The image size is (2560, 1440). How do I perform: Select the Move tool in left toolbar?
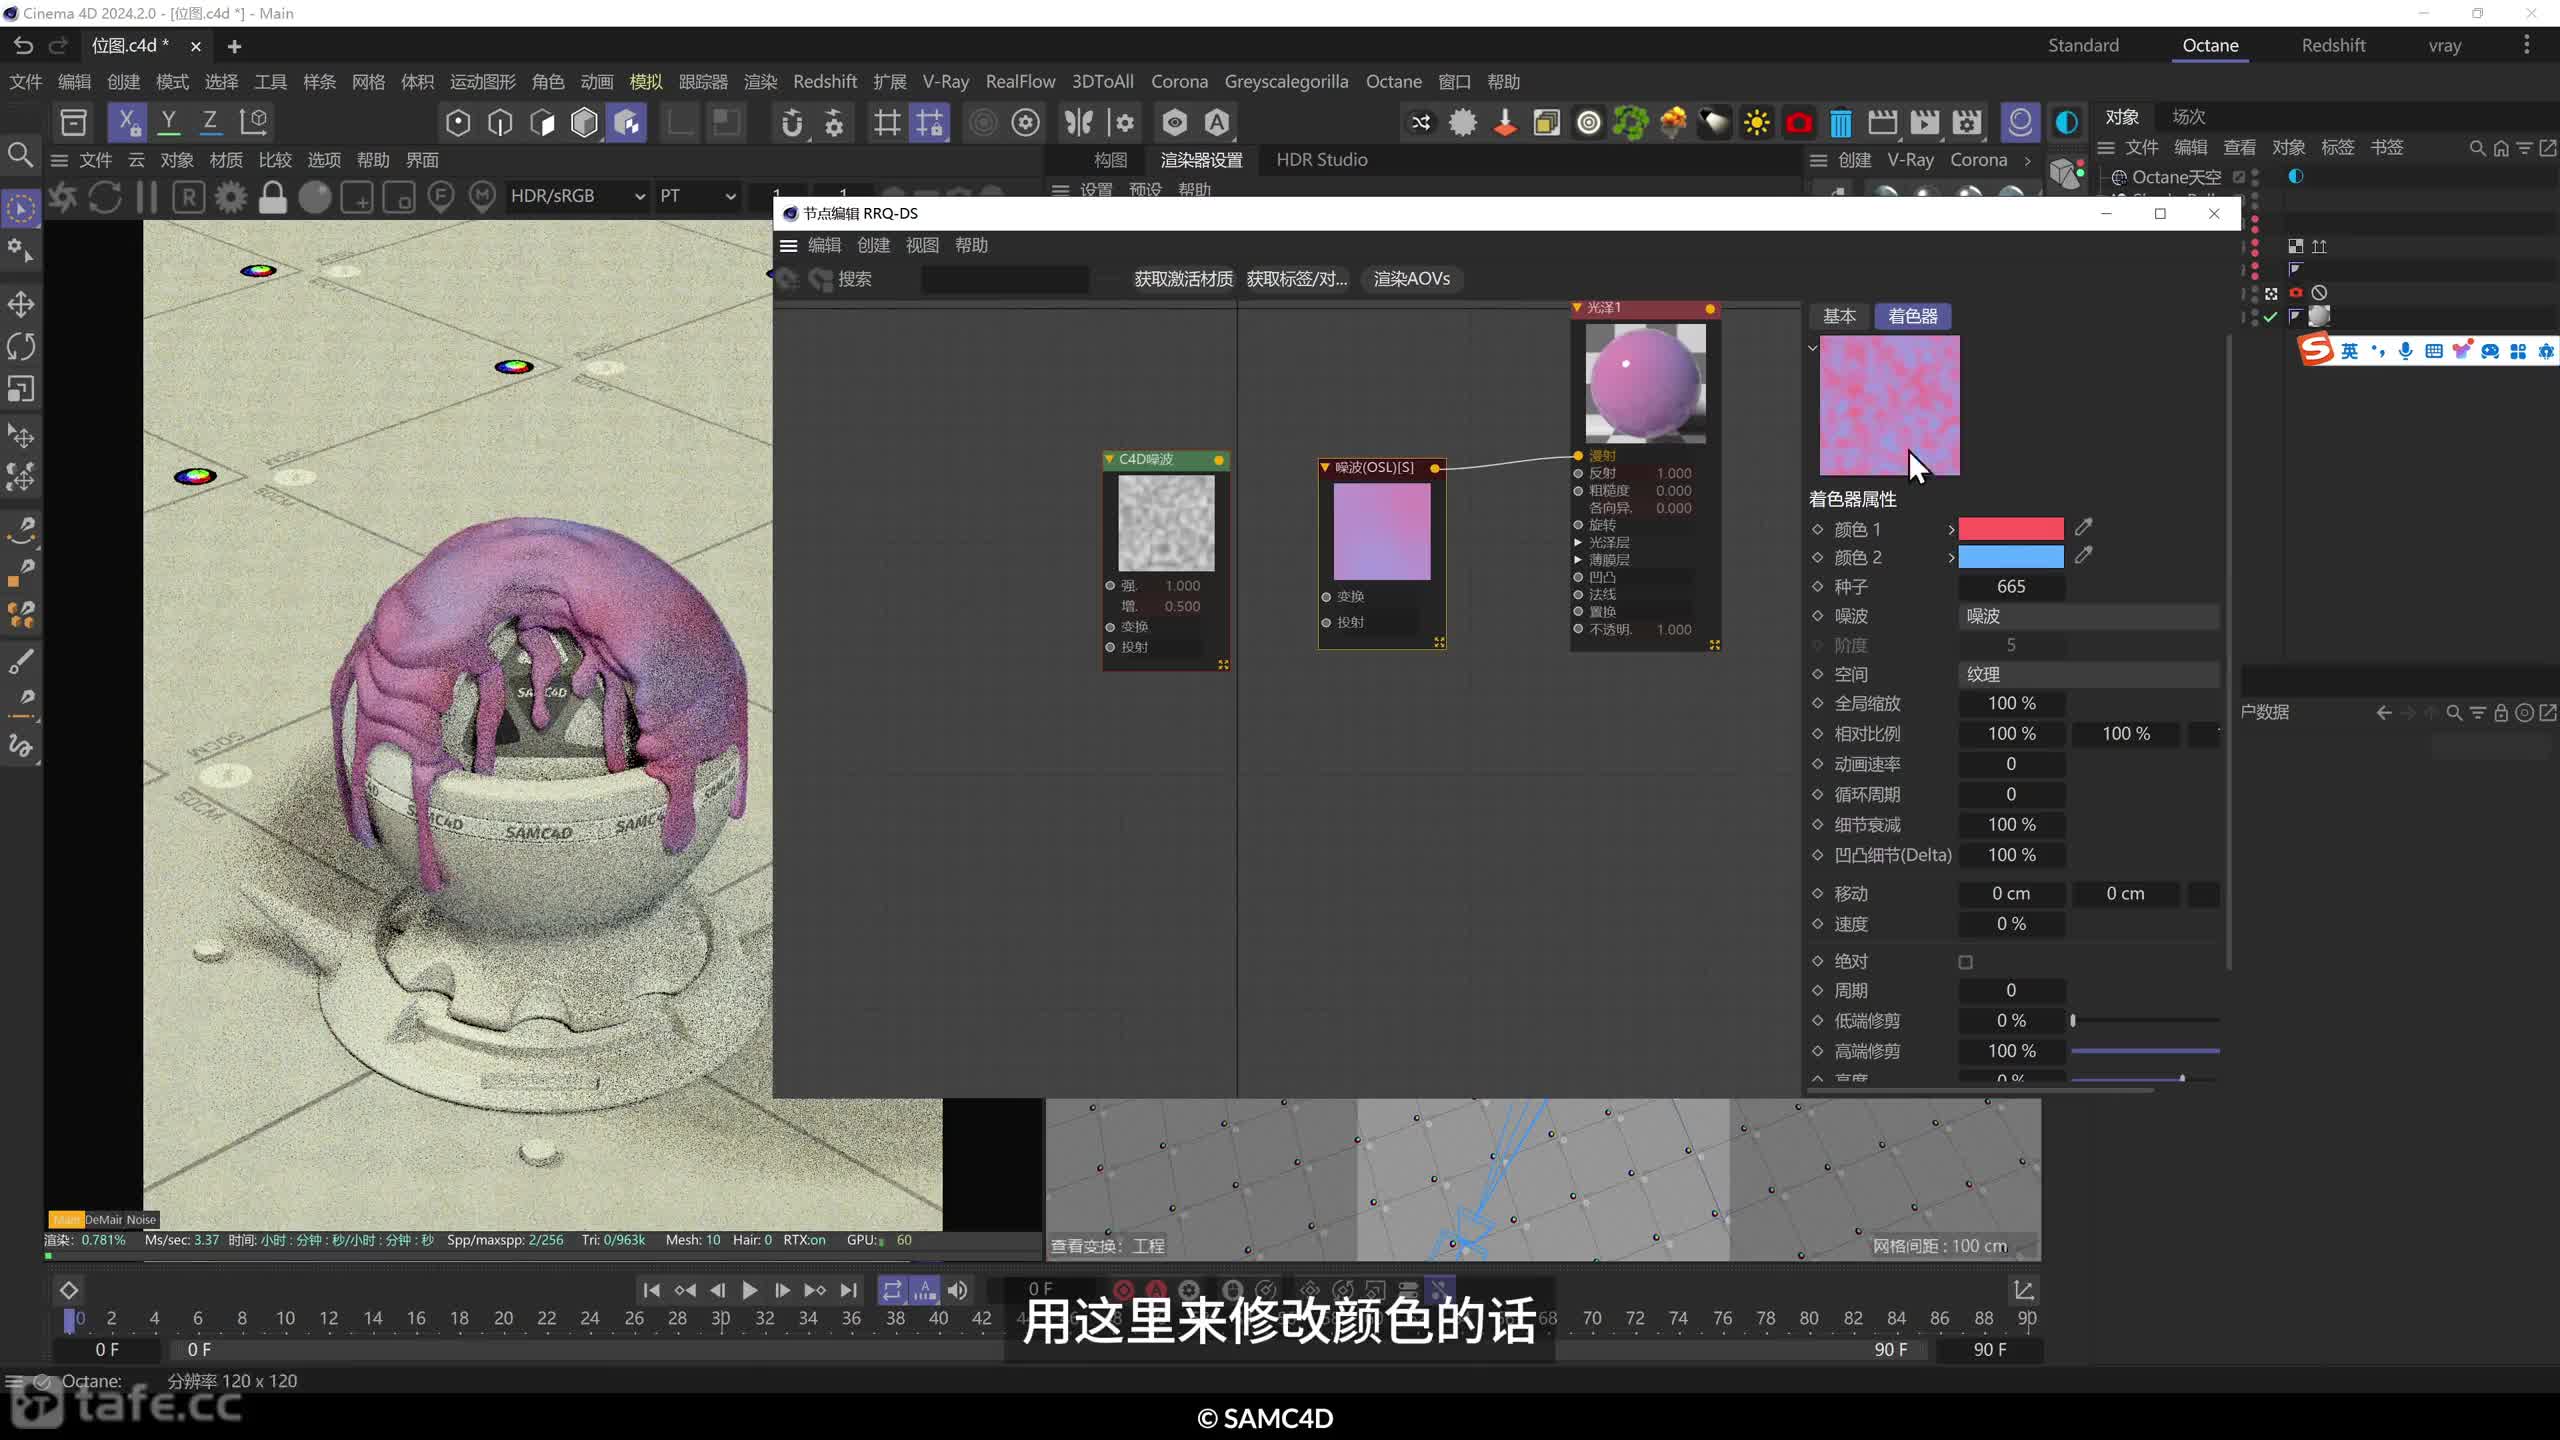(21, 304)
